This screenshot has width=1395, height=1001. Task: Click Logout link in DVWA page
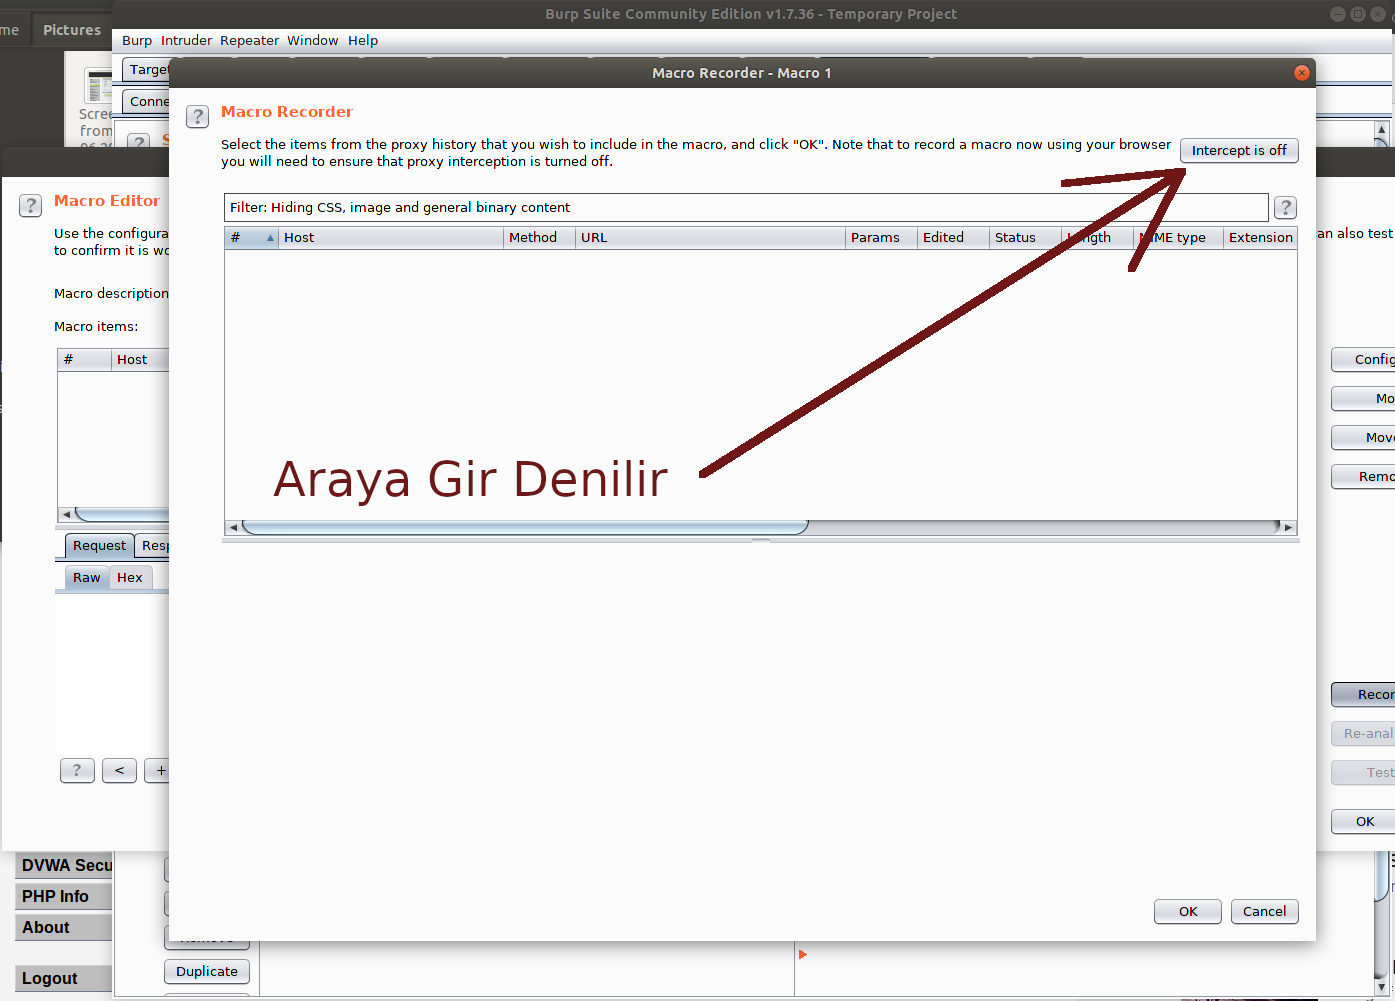[63, 978]
